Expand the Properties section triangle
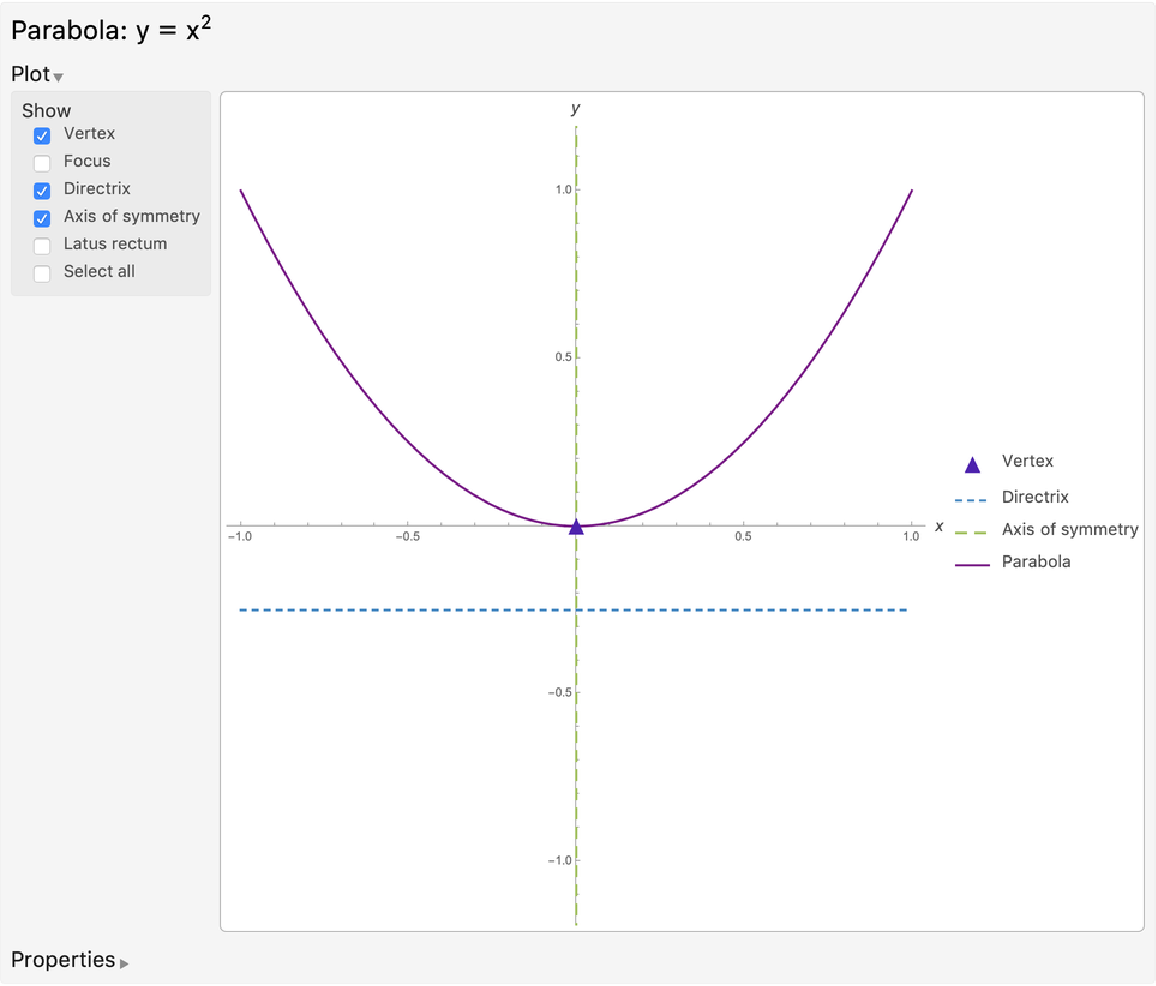This screenshot has width=1156, height=986. click(x=124, y=964)
